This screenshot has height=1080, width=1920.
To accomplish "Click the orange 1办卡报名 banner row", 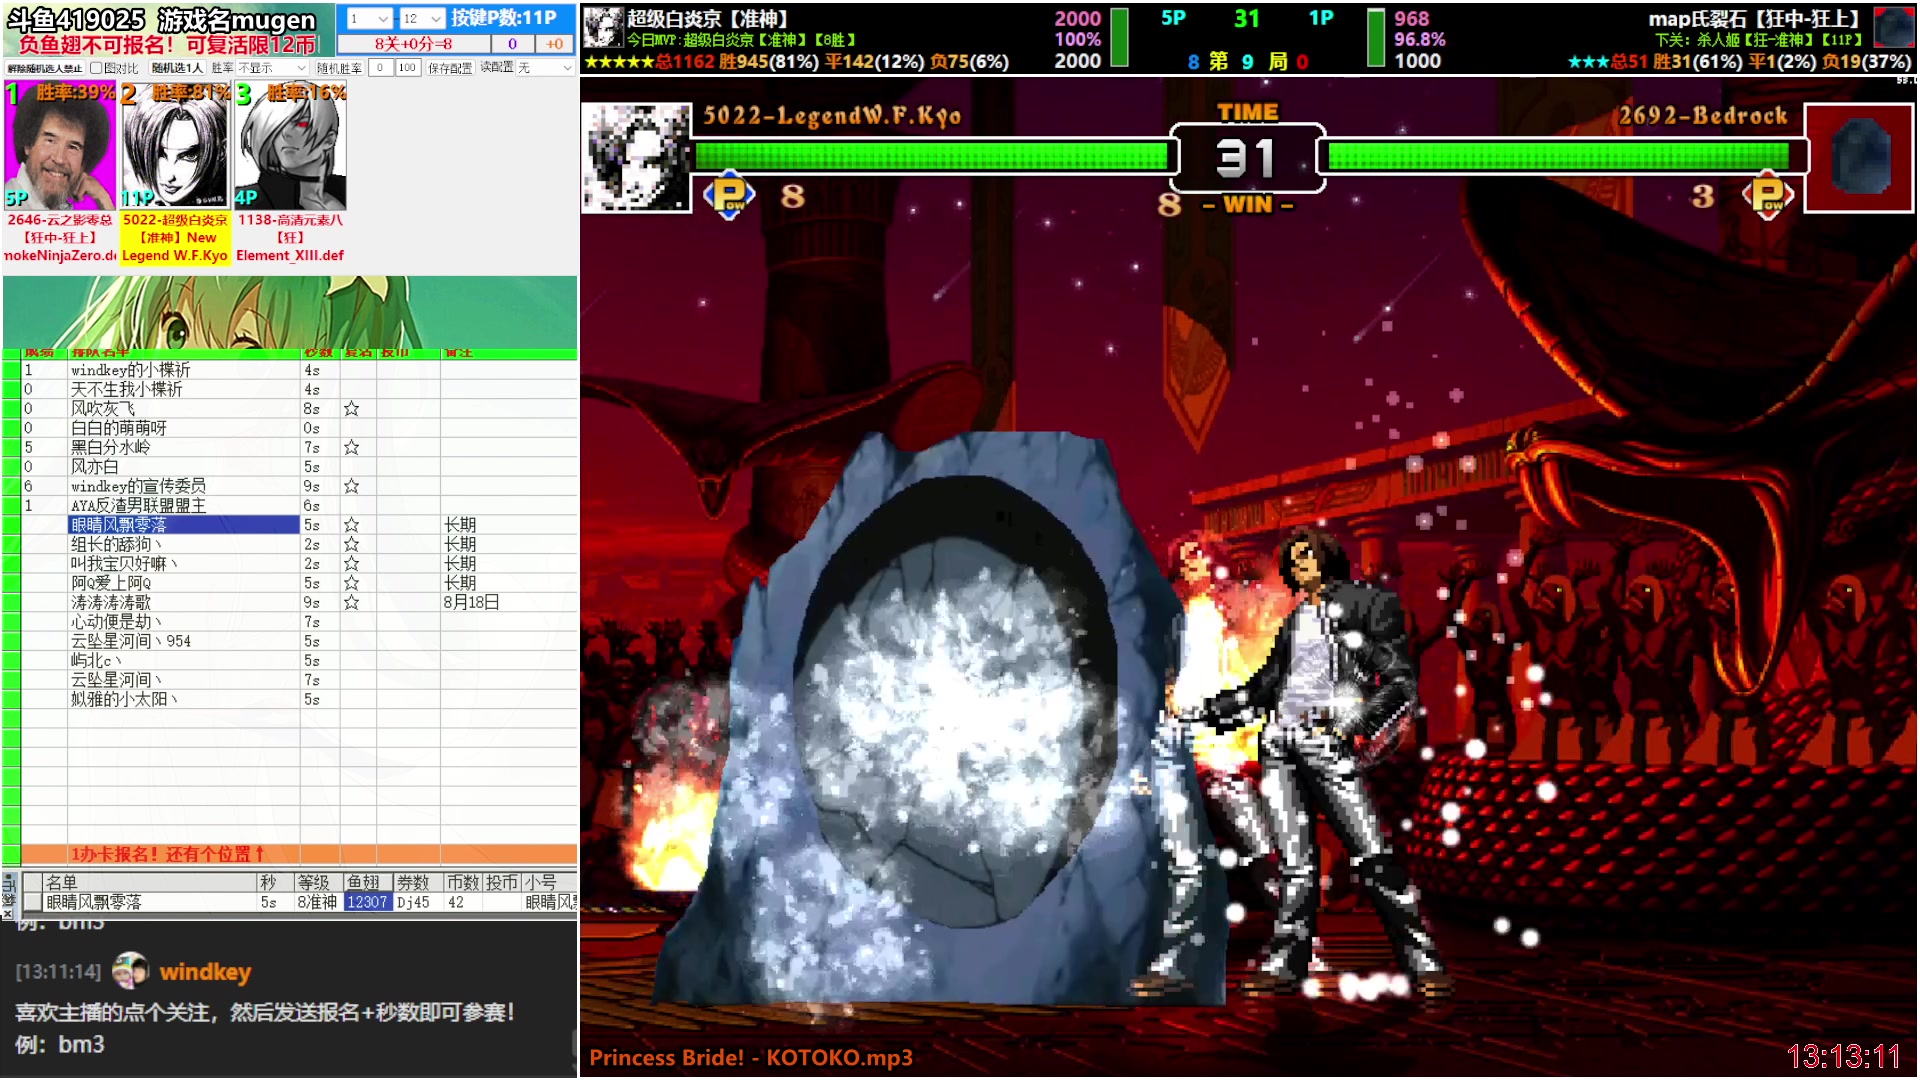I will (x=299, y=854).
